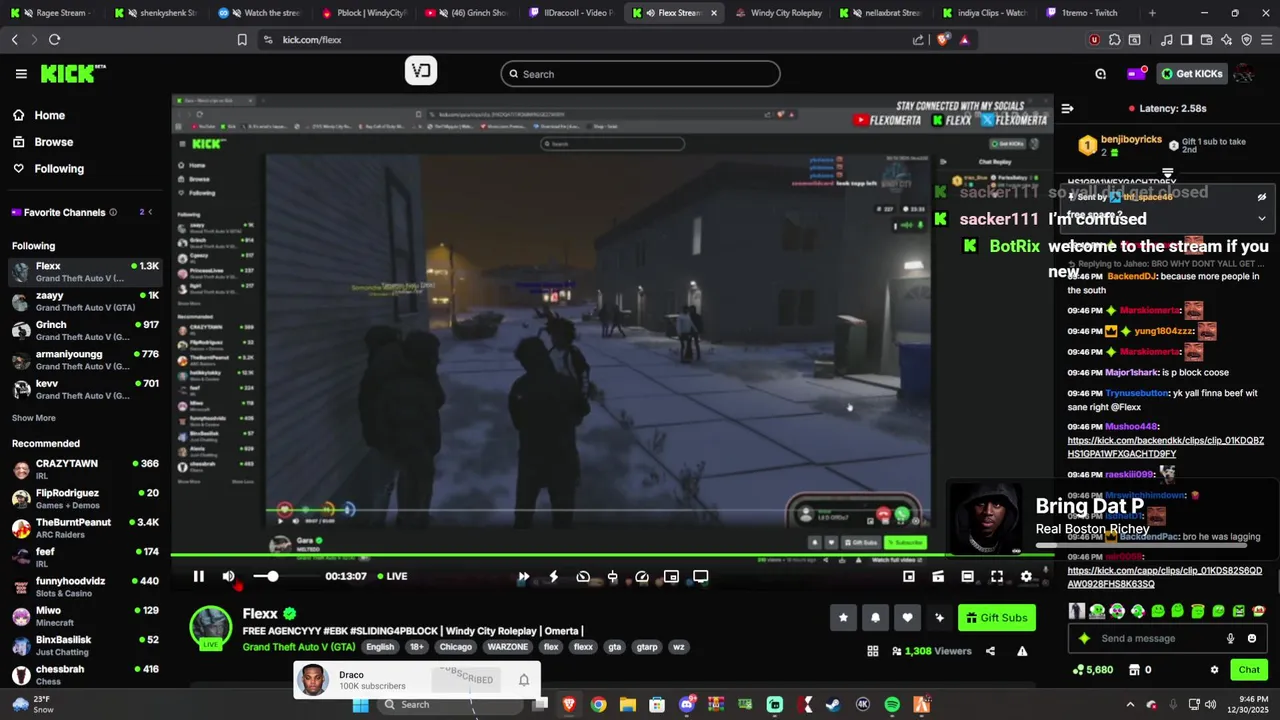Open kevv channel in sidebar
Image resolution: width=1280 pixels, height=720 pixels.
pos(85,389)
